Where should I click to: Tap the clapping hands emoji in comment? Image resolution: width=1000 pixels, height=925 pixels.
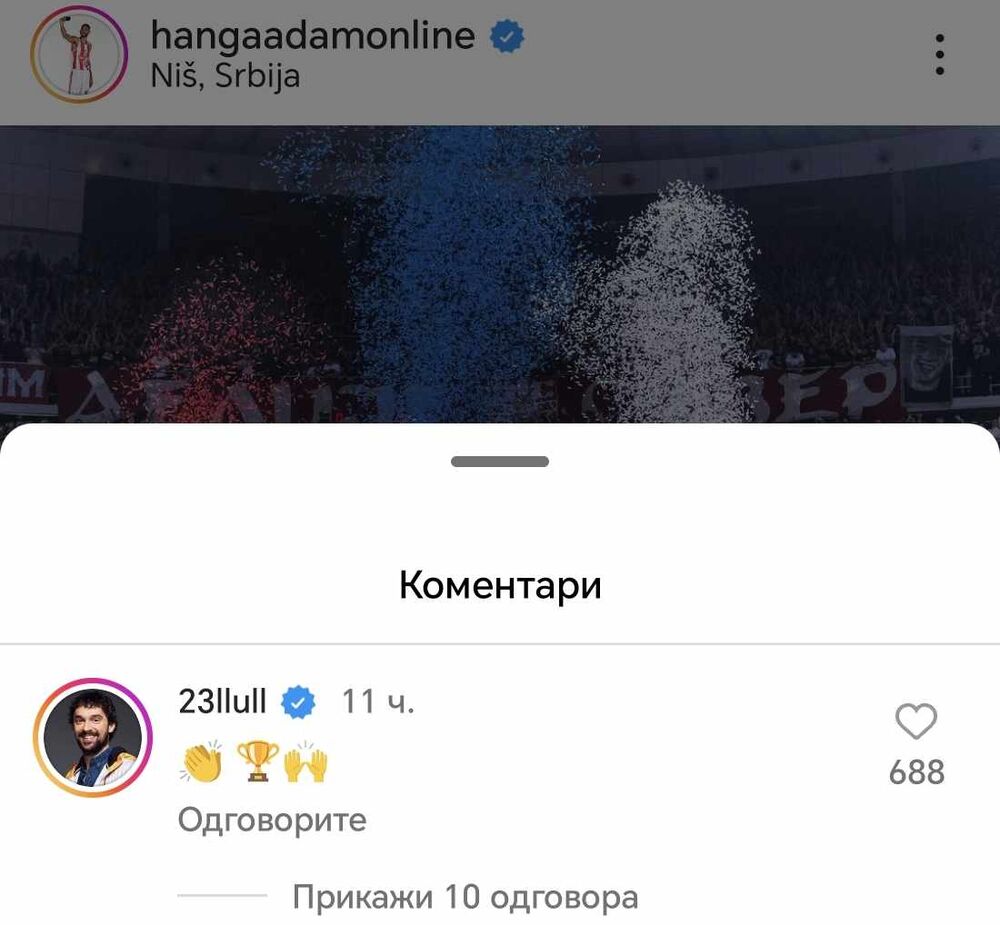pos(201,761)
